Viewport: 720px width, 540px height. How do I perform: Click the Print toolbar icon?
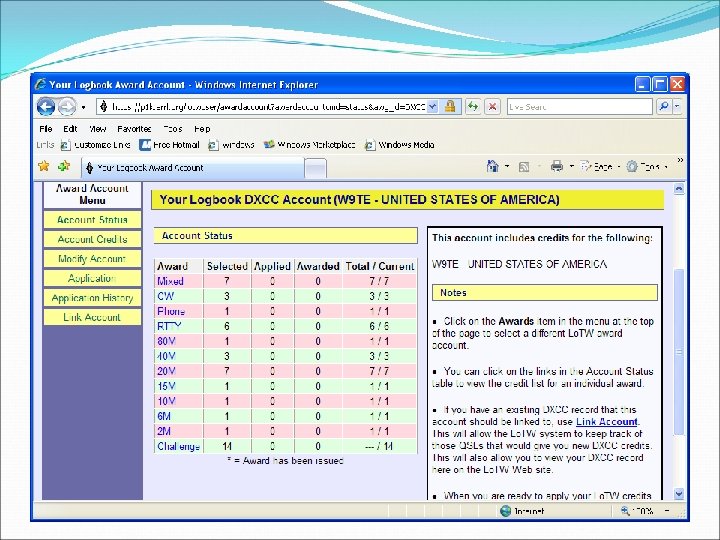(x=557, y=166)
